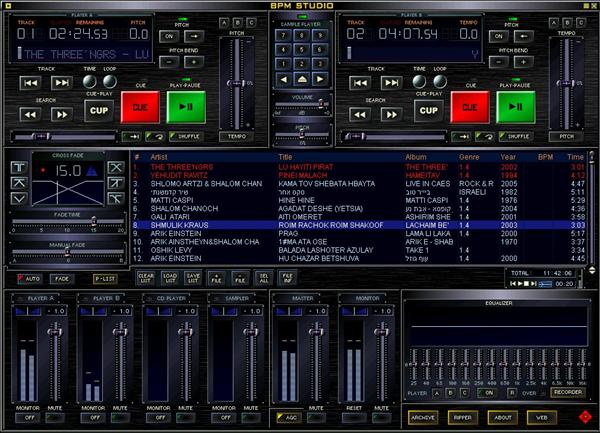Toggle the AGC button on Master channel
The height and width of the screenshot is (433, 600).
[x=288, y=418]
